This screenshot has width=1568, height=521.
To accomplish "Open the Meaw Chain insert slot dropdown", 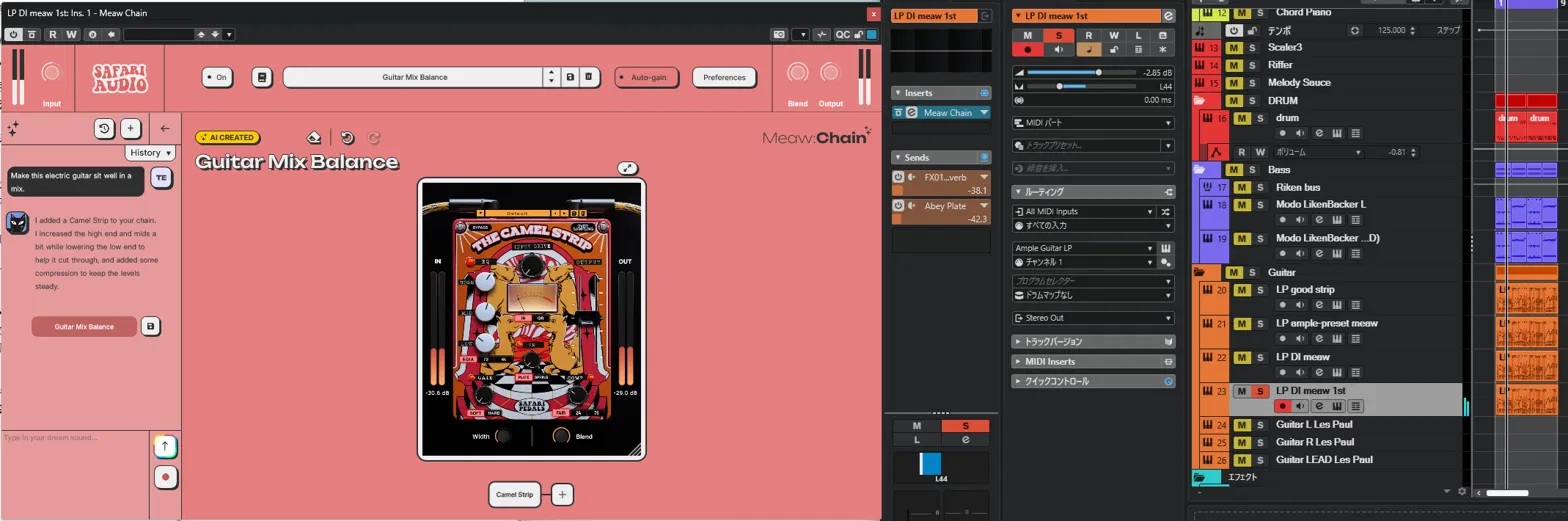I will (984, 113).
